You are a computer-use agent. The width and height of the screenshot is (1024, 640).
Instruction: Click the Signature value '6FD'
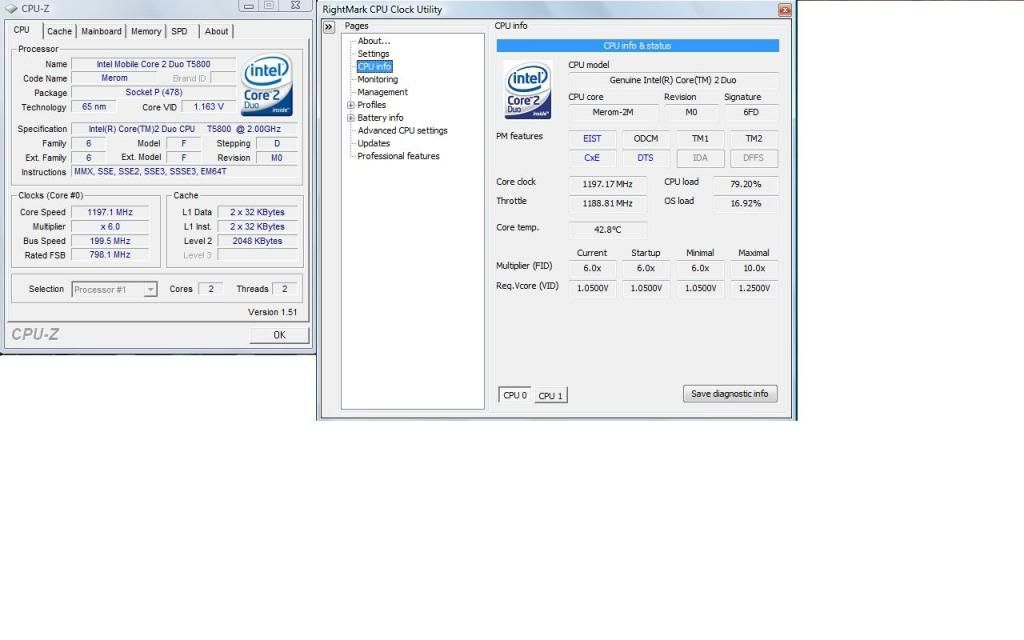point(751,112)
